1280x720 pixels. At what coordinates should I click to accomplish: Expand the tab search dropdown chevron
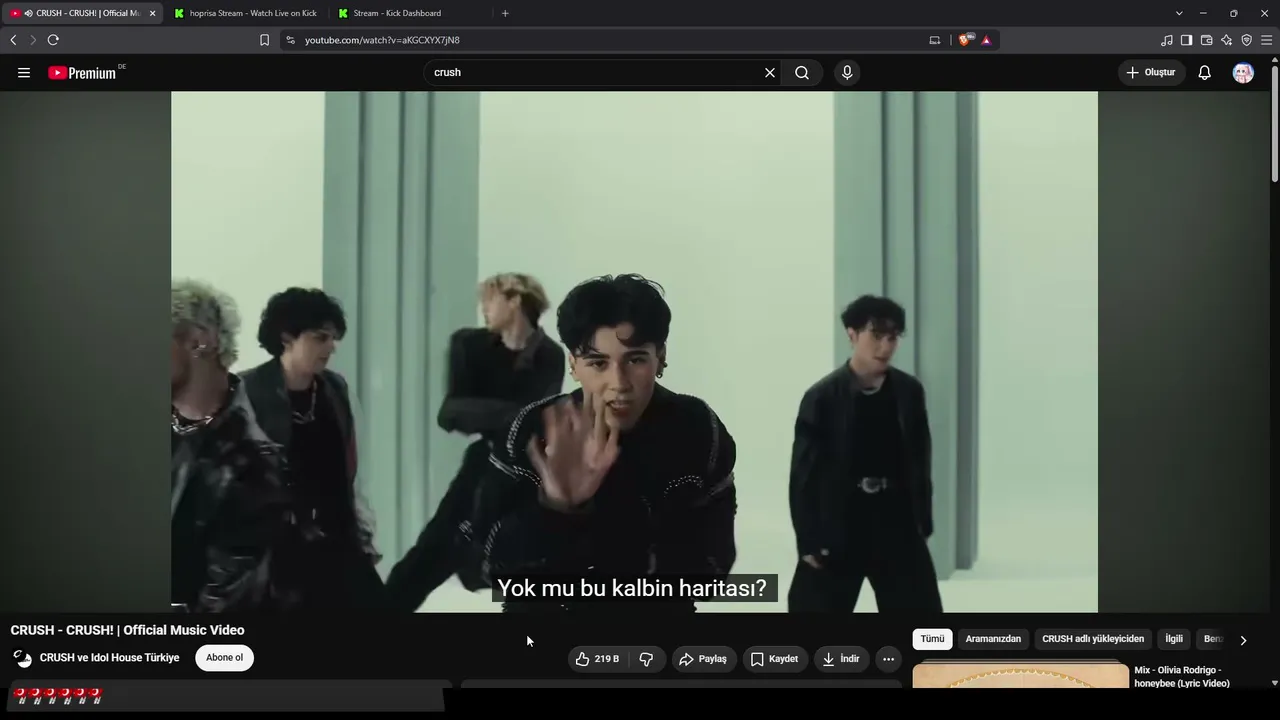[1179, 13]
